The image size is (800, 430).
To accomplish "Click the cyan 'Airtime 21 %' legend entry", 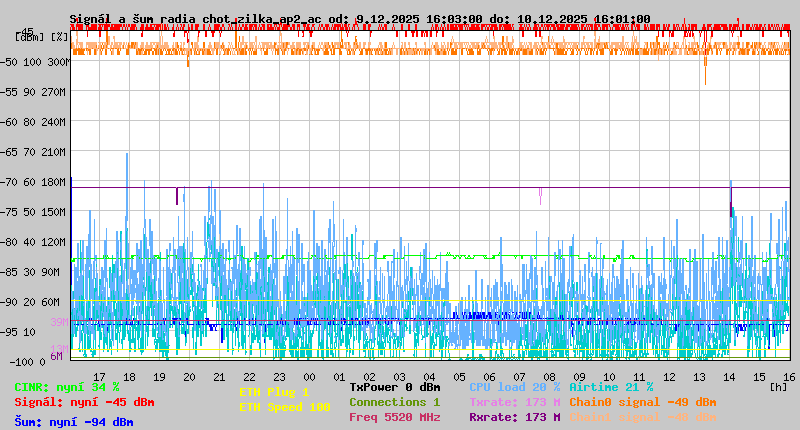I will pos(611,387).
